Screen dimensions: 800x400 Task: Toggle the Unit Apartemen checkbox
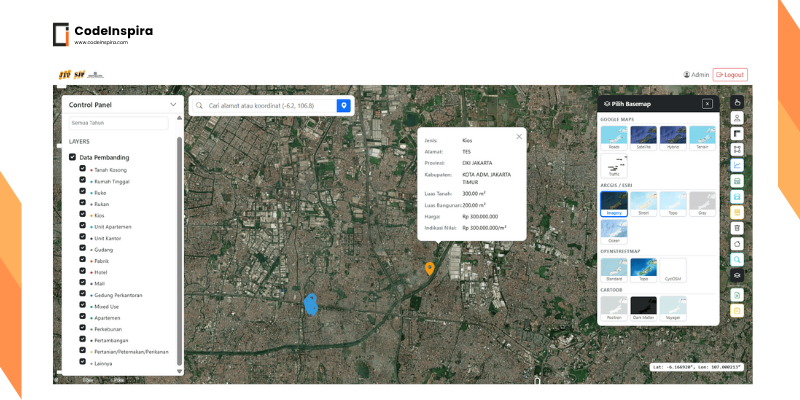pos(83,225)
